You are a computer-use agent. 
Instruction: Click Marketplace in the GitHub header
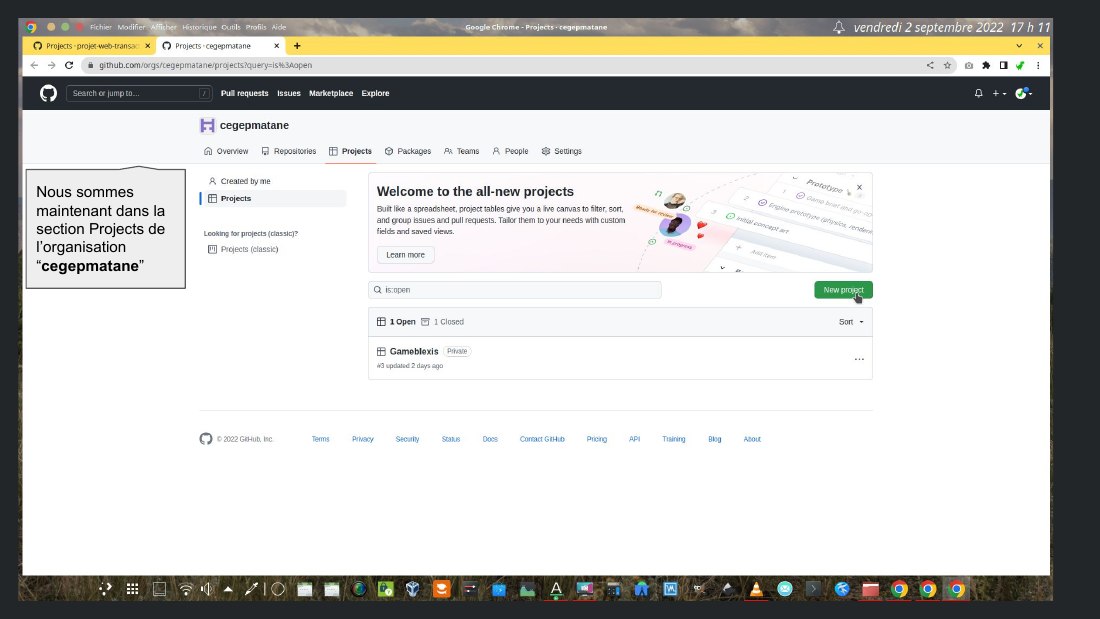point(331,93)
